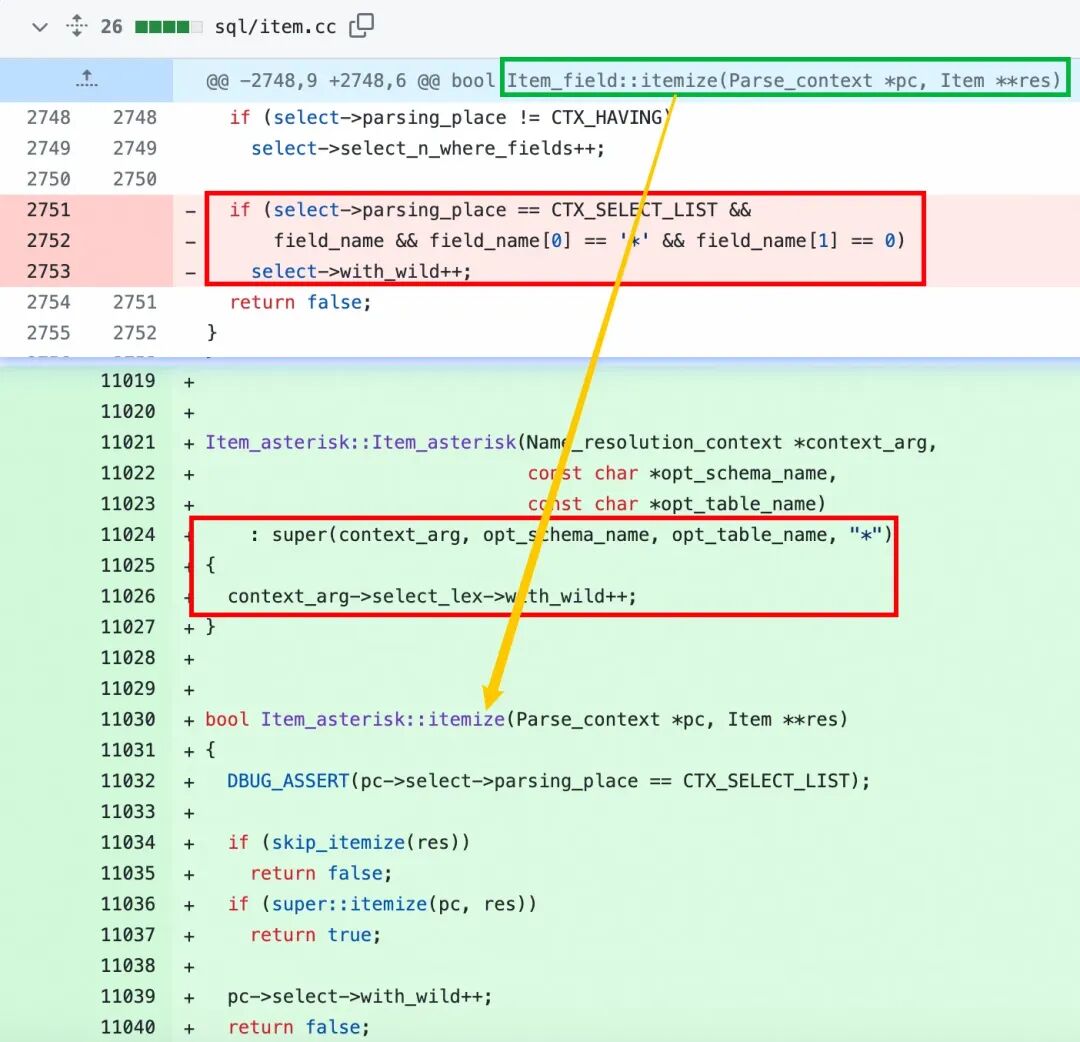
Task: Click the plus marker on line 11021
Action: tap(189, 444)
